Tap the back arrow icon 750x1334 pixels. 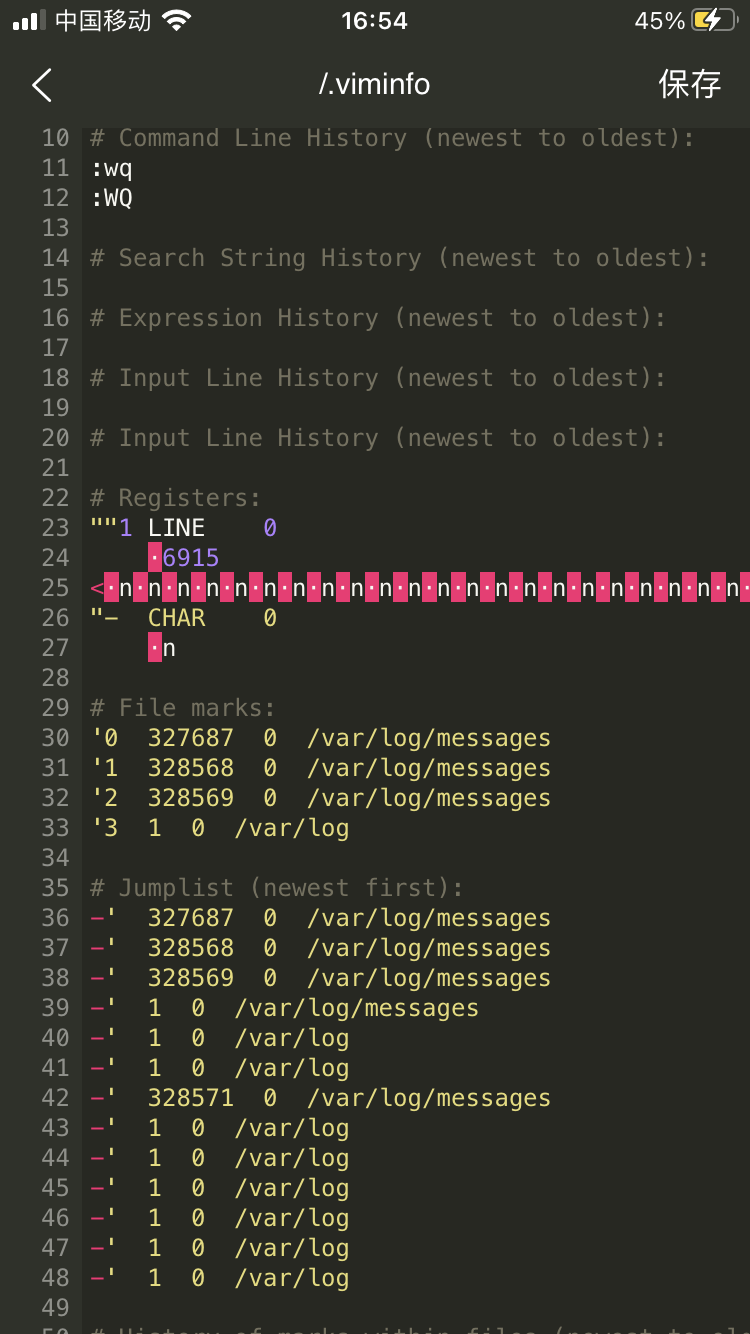tap(41, 85)
